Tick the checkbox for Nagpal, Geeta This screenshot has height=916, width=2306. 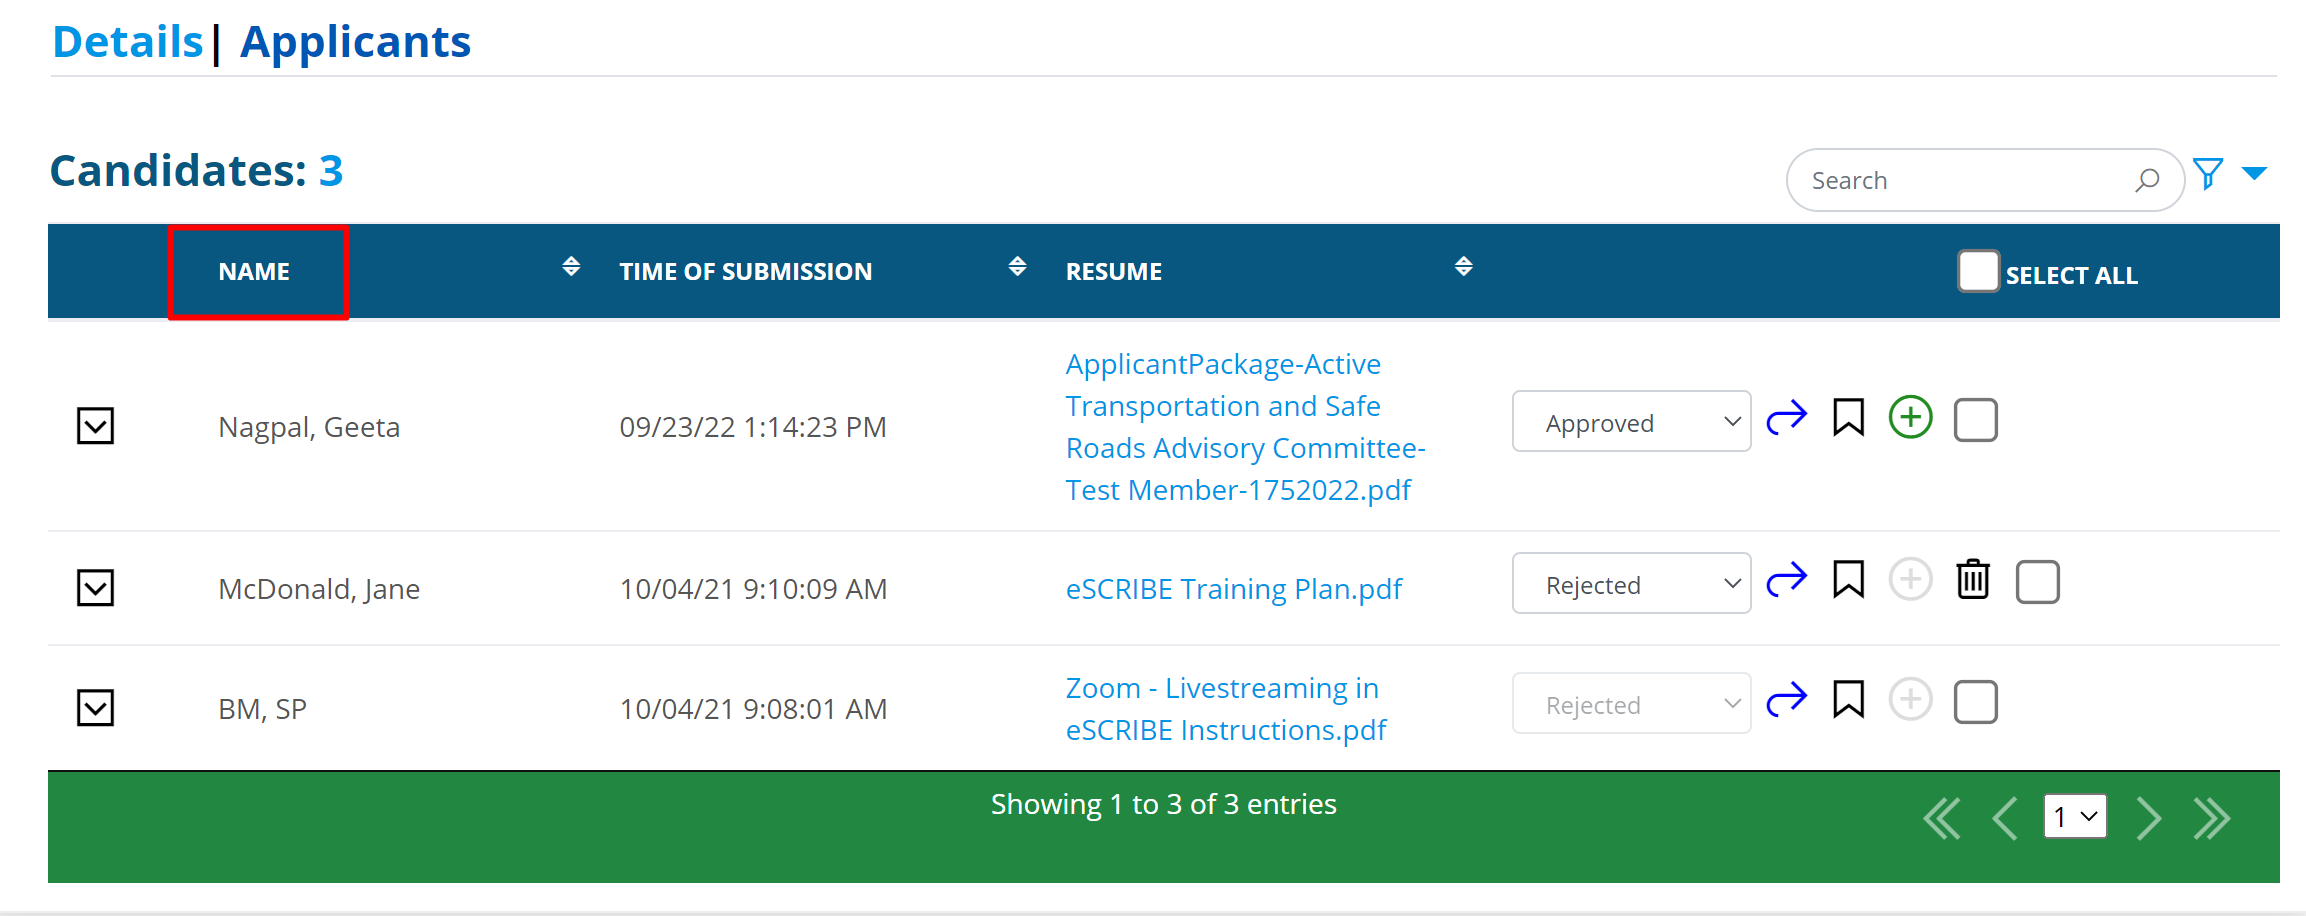click(1975, 420)
